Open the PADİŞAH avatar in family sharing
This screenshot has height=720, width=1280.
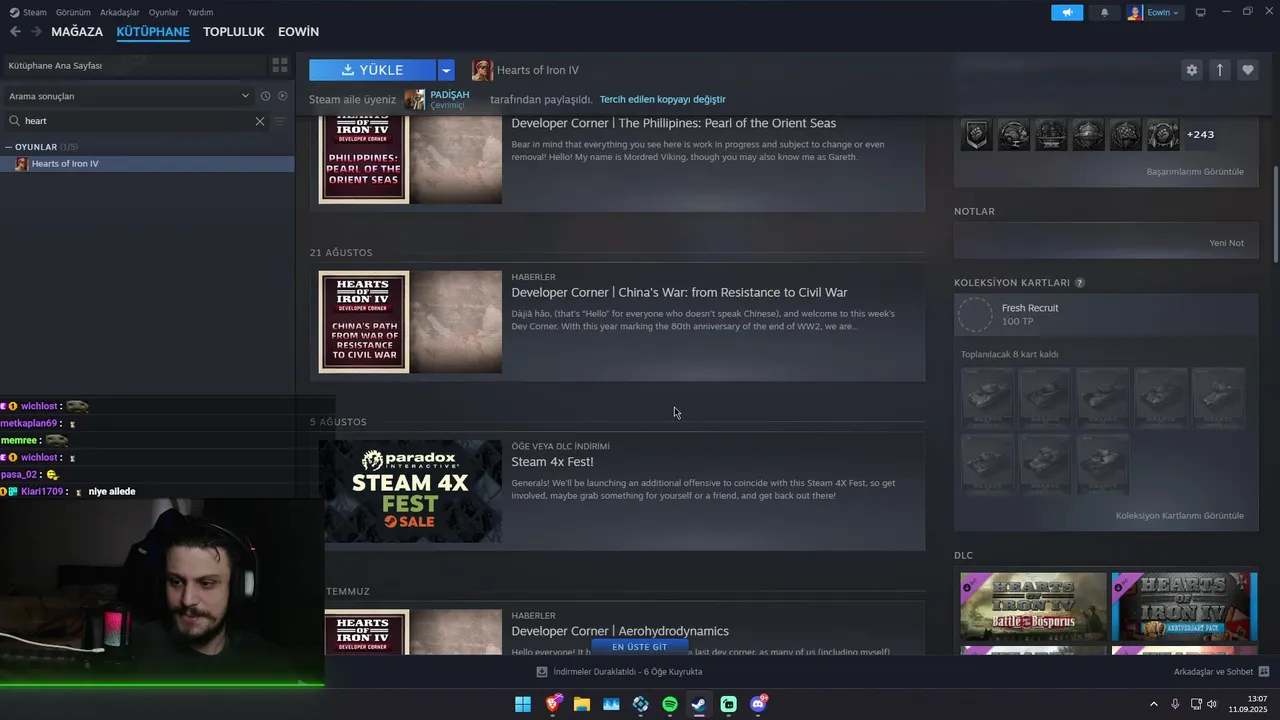[x=415, y=99]
